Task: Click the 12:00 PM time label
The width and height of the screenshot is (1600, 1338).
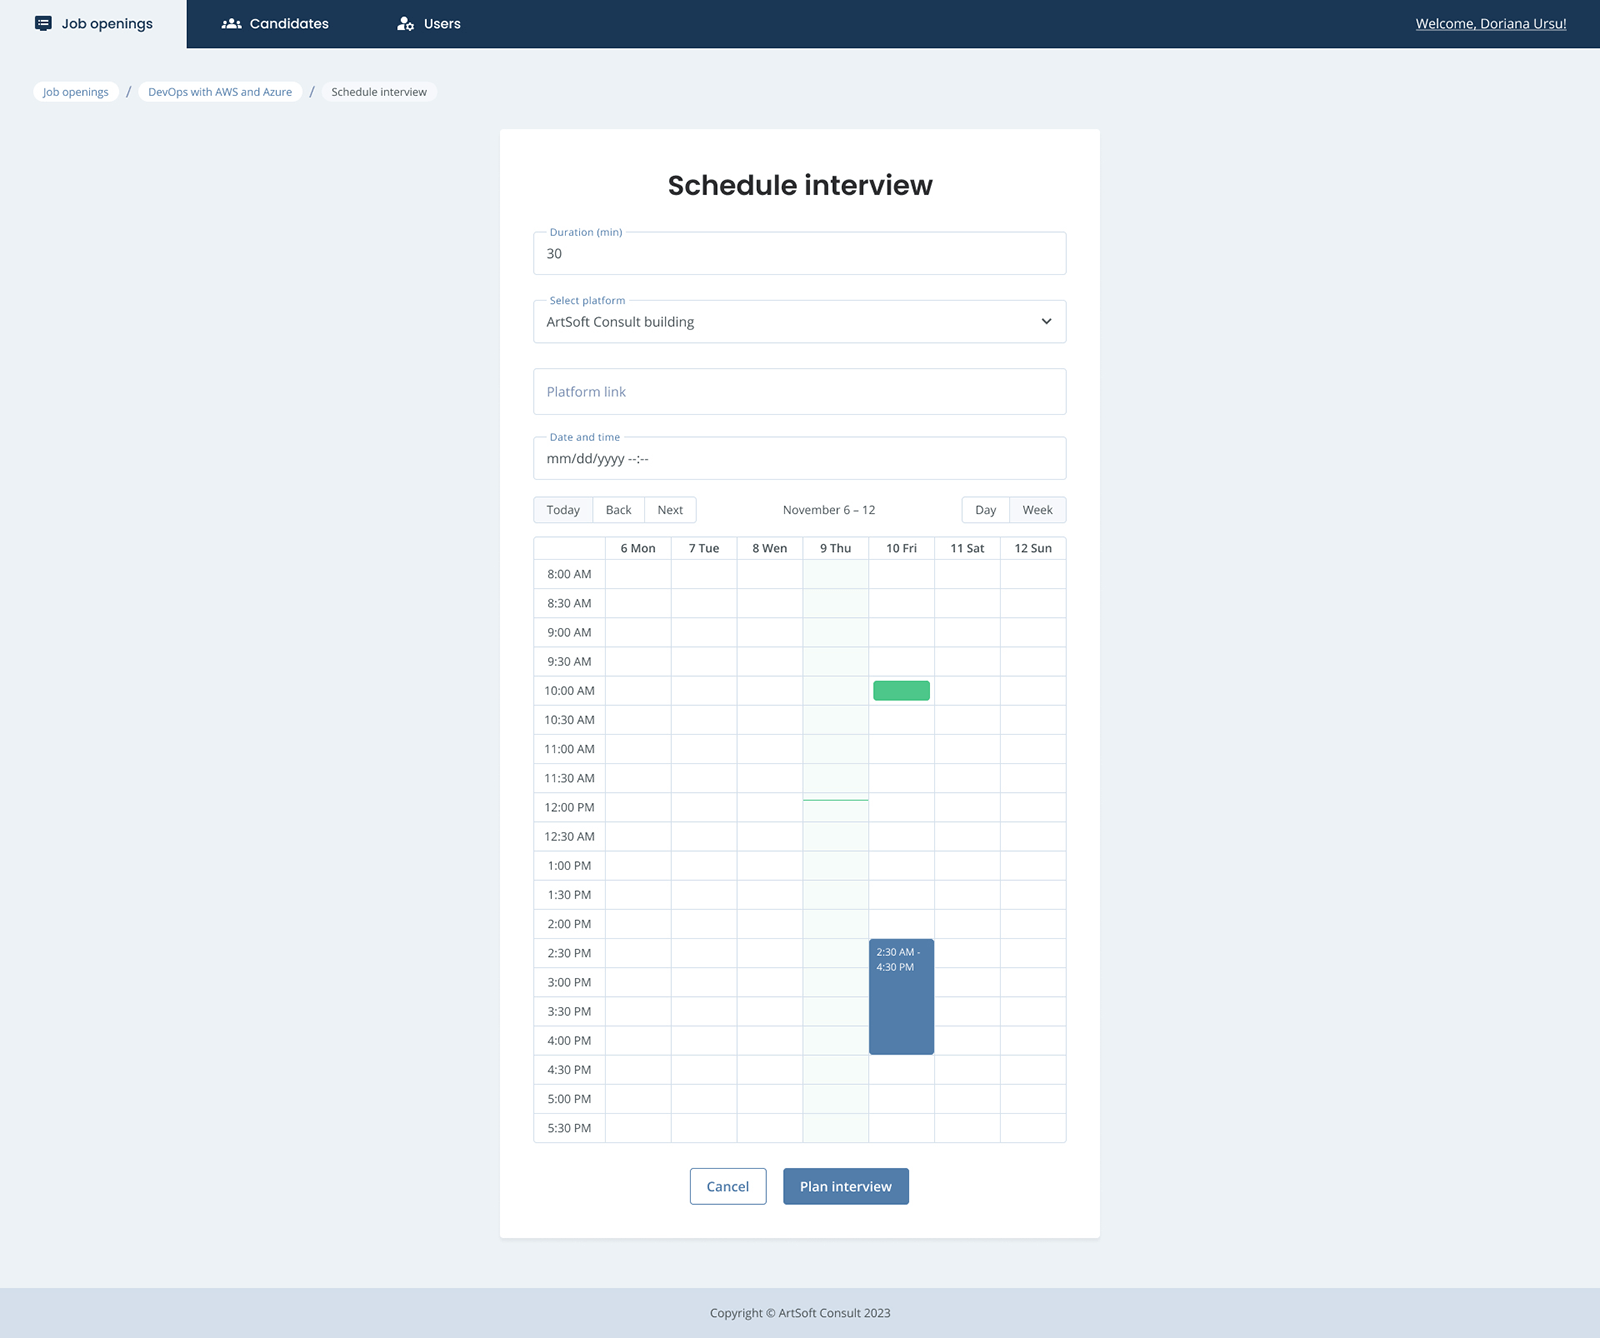Action: [x=569, y=808]
